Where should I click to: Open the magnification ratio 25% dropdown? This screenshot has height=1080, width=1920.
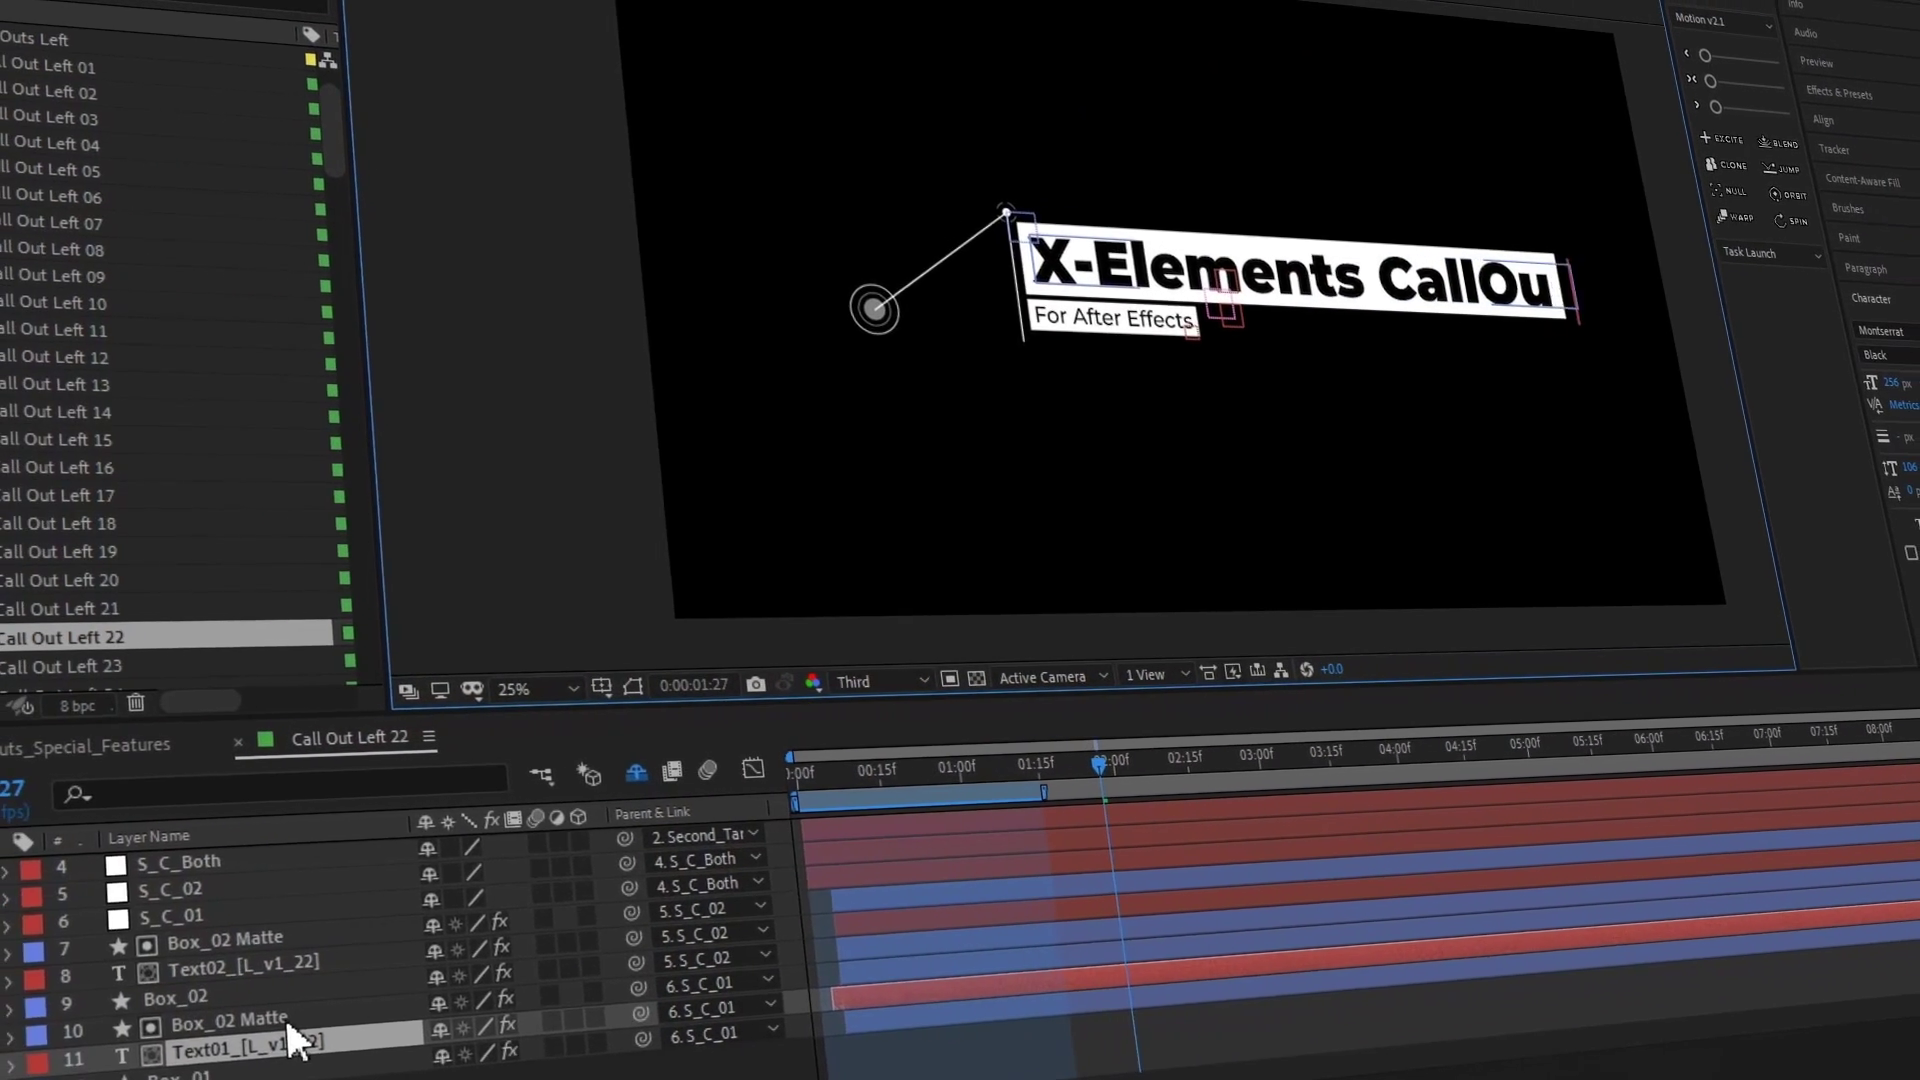[x=538, y=689]
